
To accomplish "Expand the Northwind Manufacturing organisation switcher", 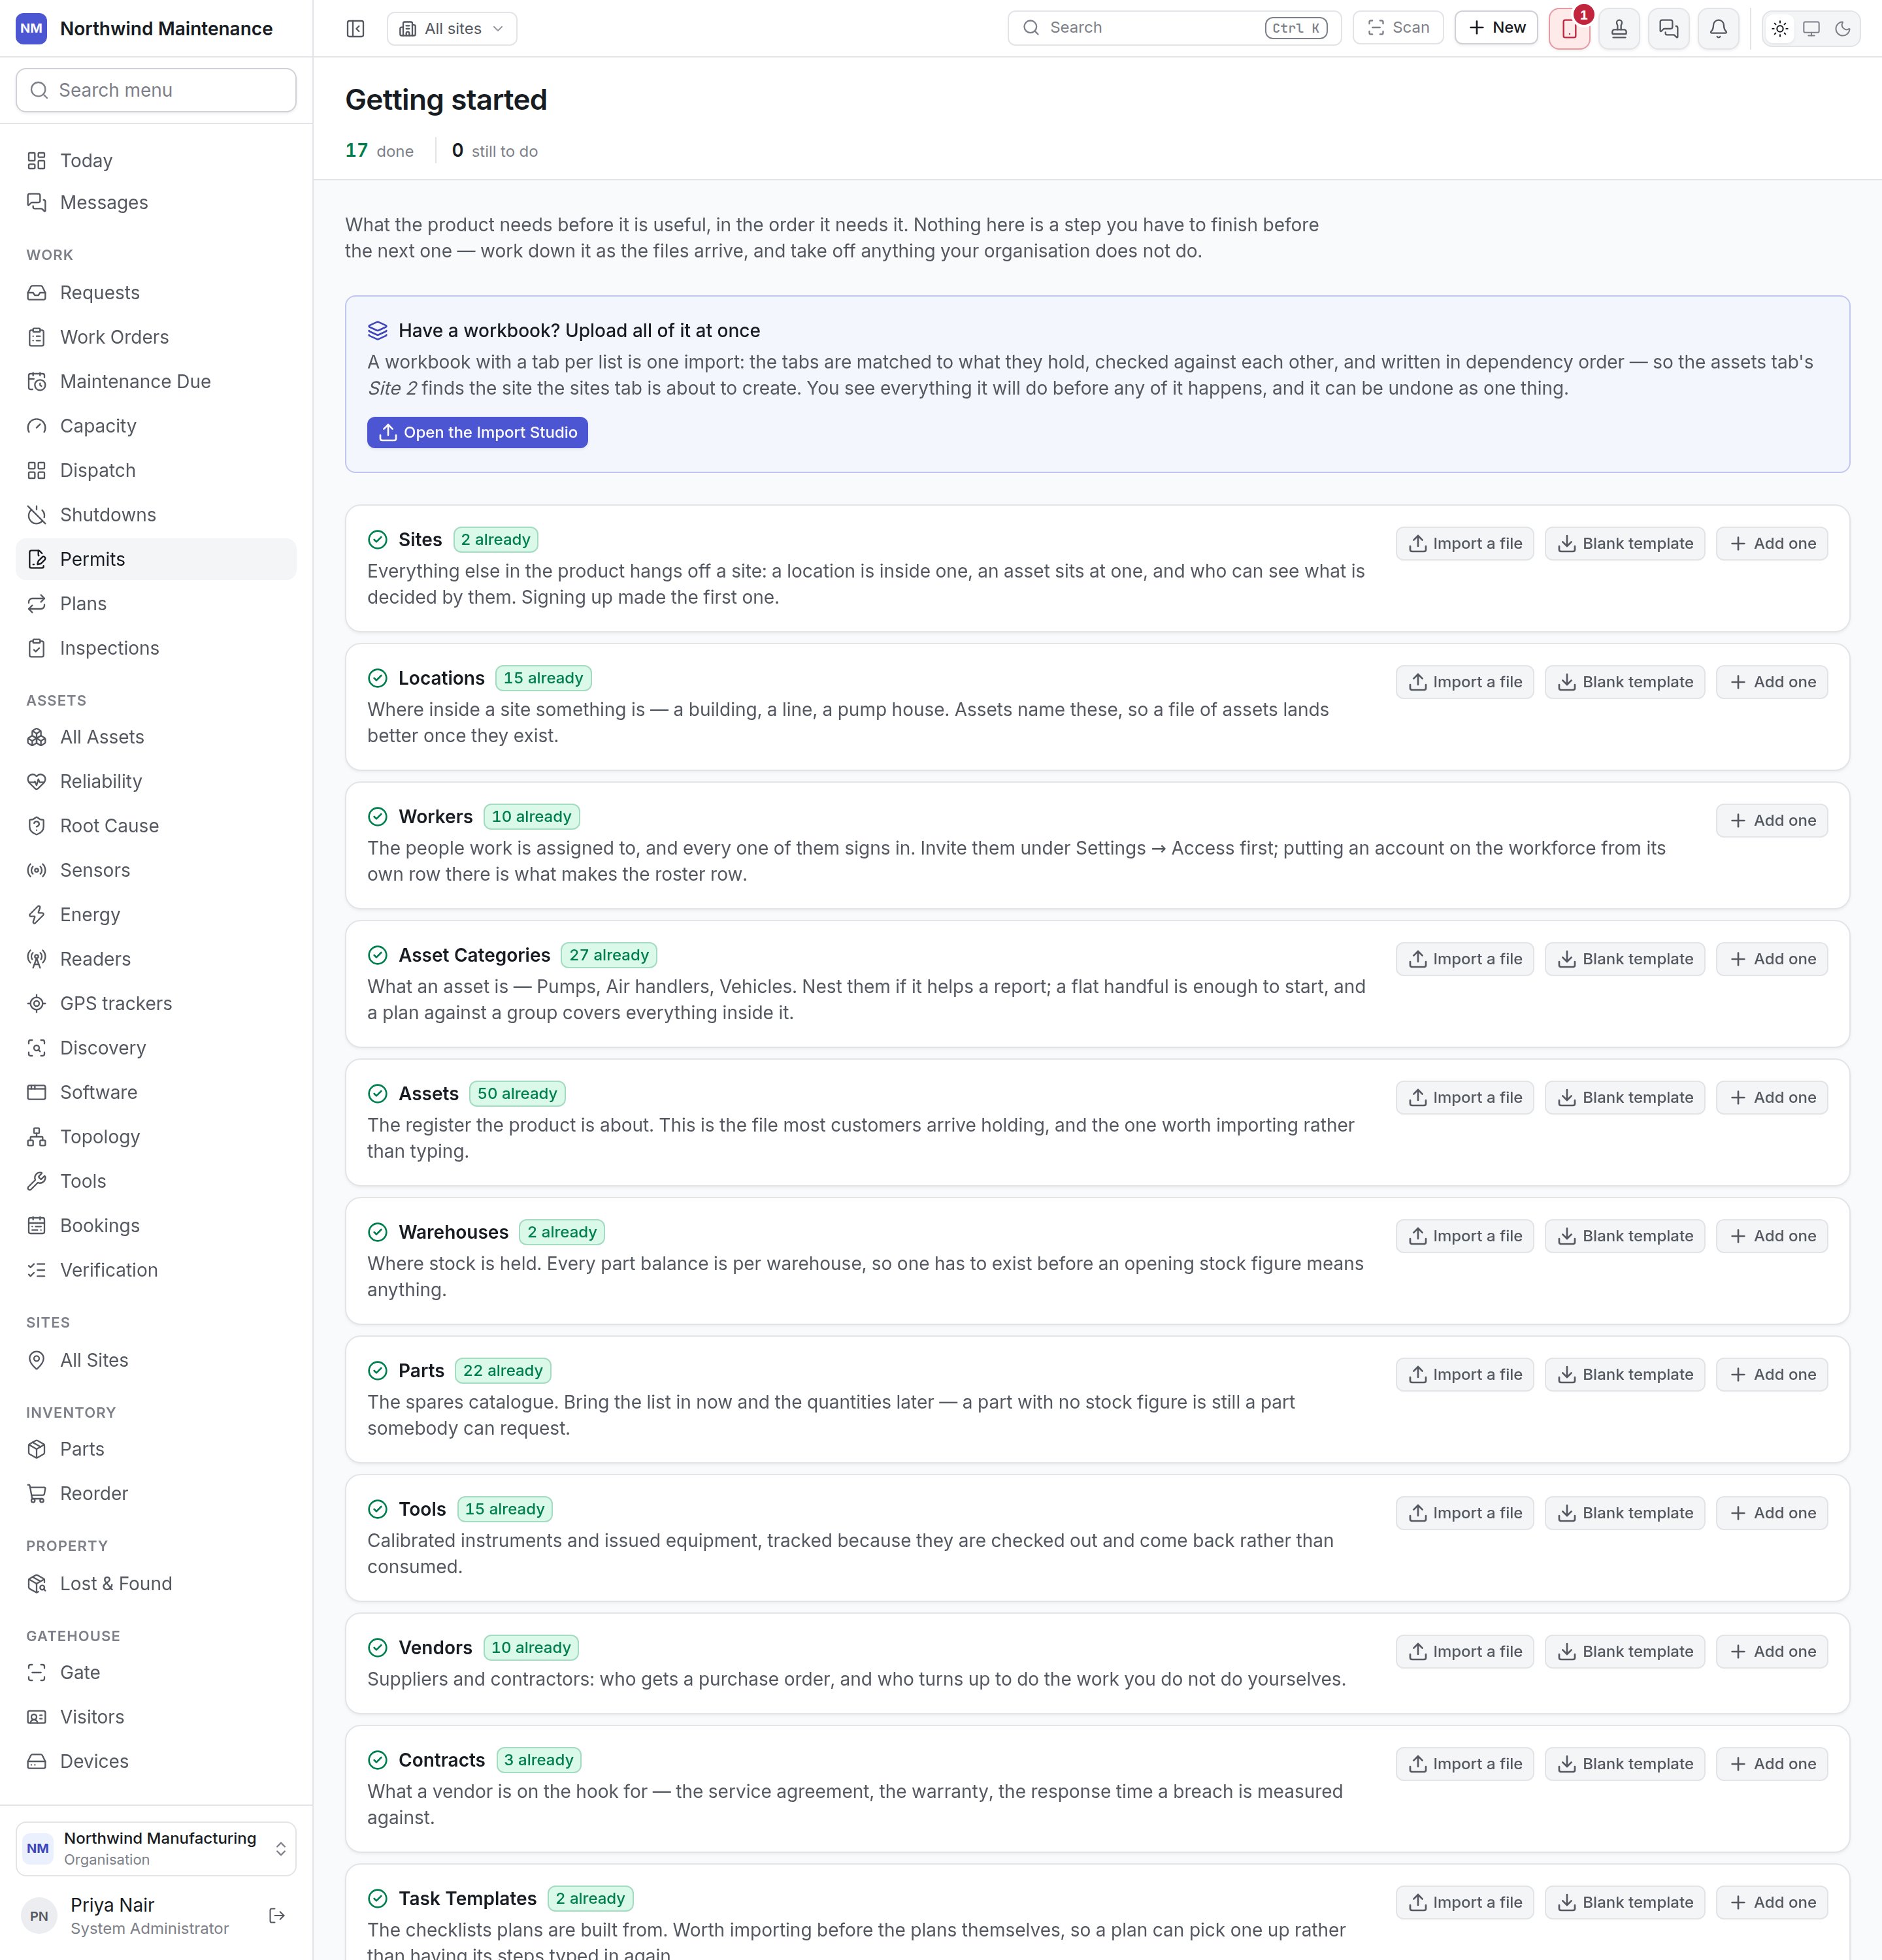I will coord(156,1848).
